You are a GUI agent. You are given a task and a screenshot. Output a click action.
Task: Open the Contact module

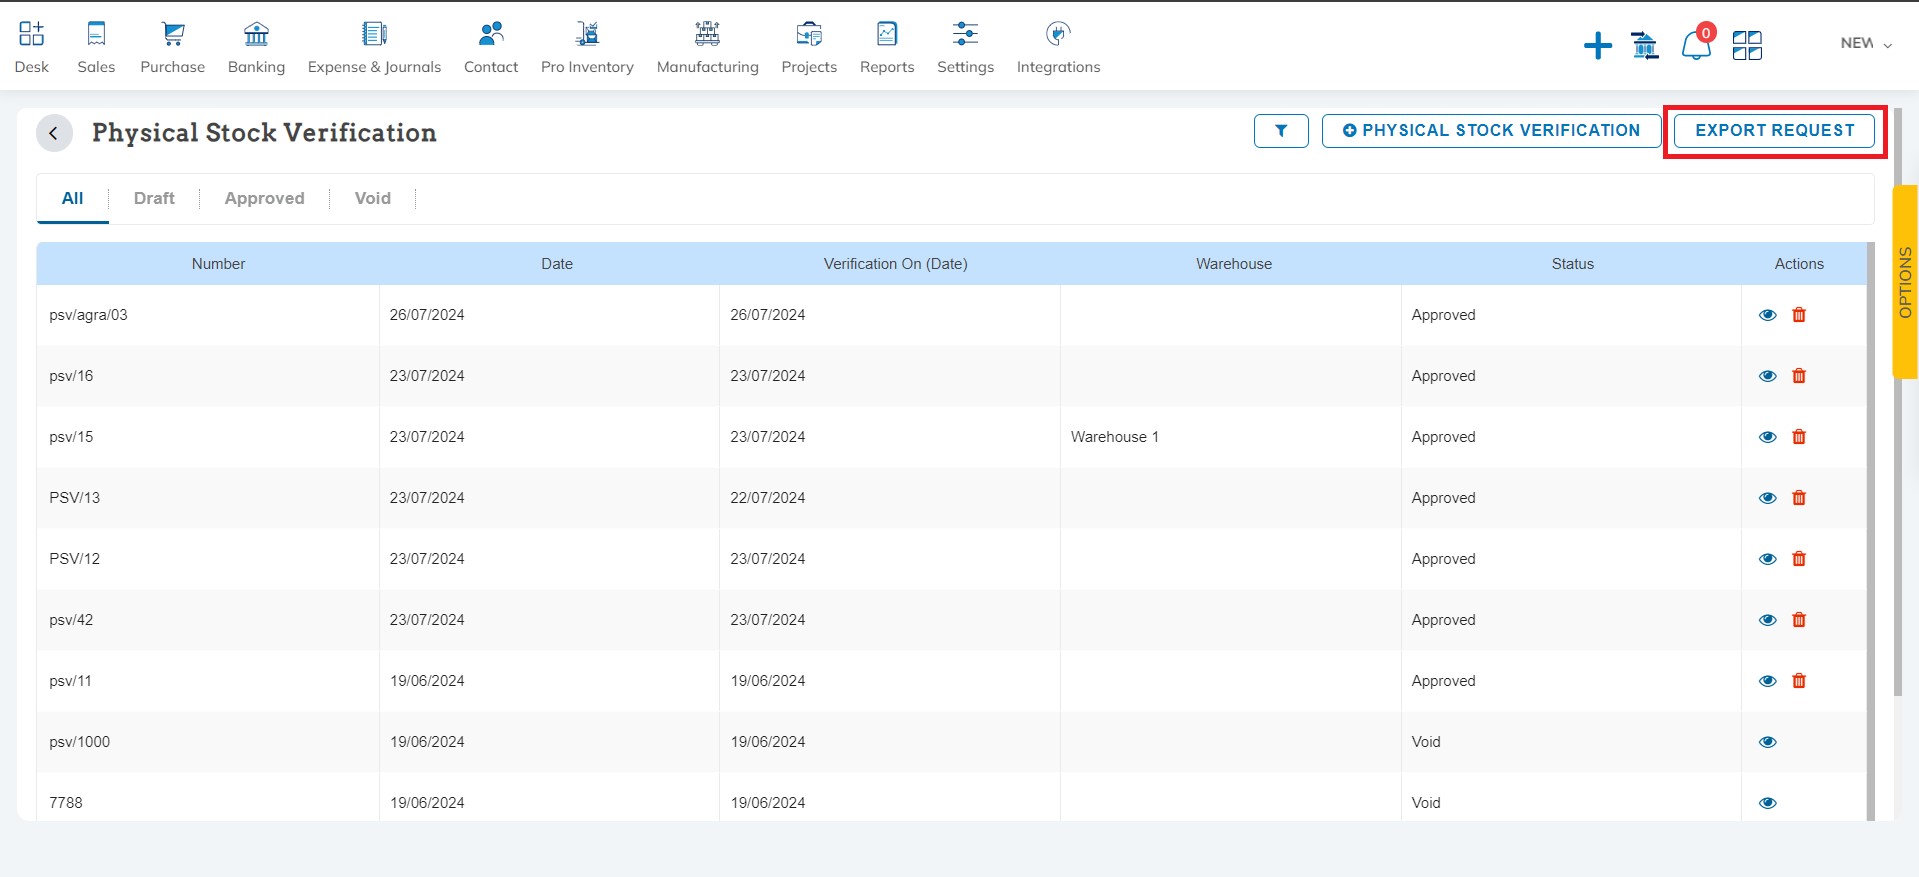(491, 47)
